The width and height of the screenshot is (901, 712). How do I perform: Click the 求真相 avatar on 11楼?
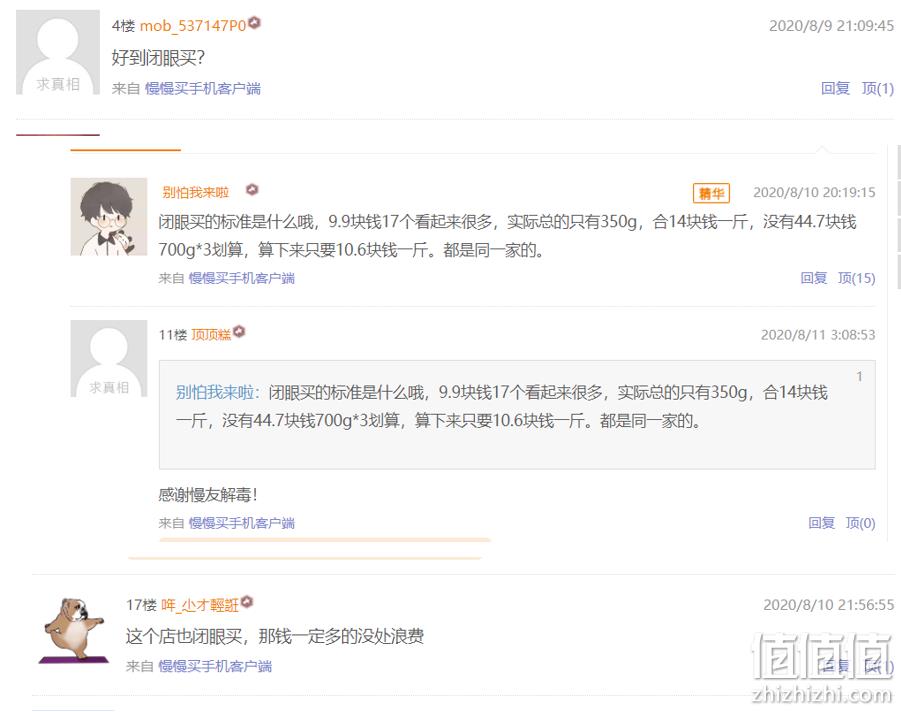(x=109, y=359)
